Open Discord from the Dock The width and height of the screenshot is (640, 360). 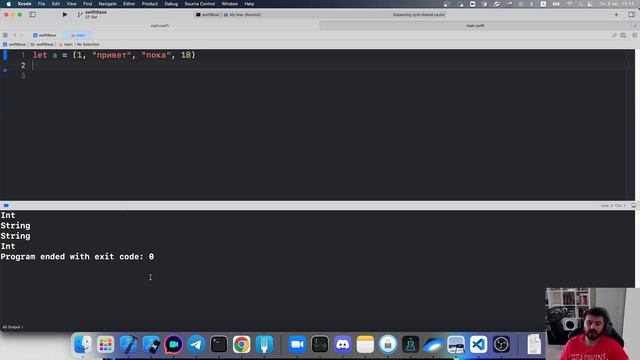[342, 344]
